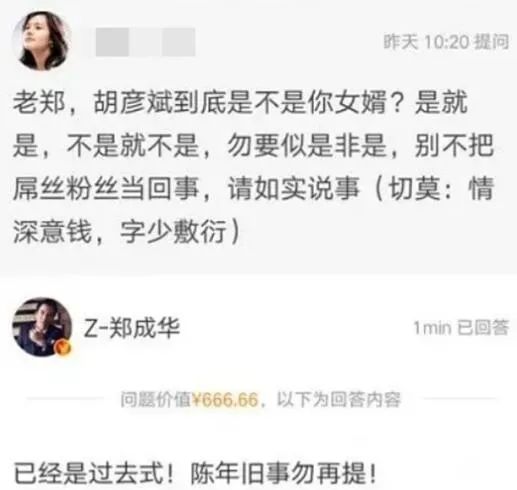The image size is (517, 490).
Task: Click the 1min 已回答 status label
Action: [x=462, y=328]
